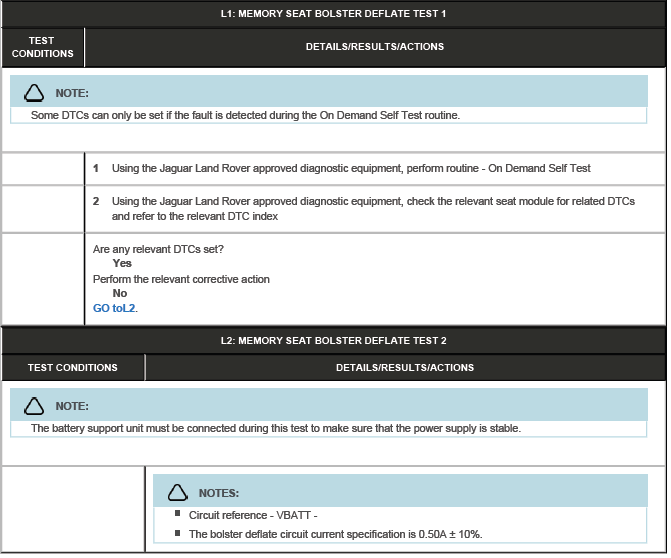The image size is (671, 558).
Task: Select the TEST CONDITIONS column header under L1
Action: 42,47
